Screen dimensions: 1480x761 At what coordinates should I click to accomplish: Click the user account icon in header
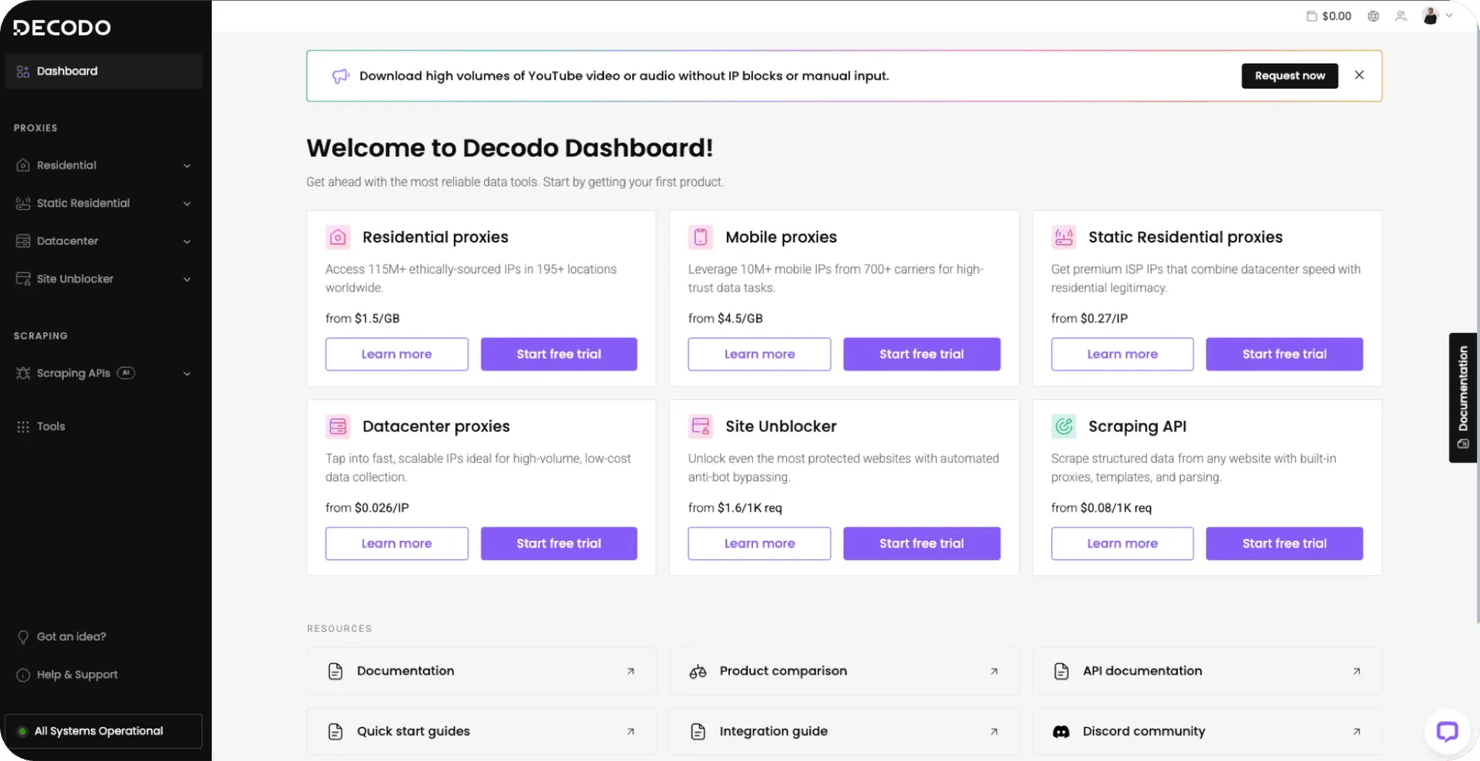point(1401,16)
